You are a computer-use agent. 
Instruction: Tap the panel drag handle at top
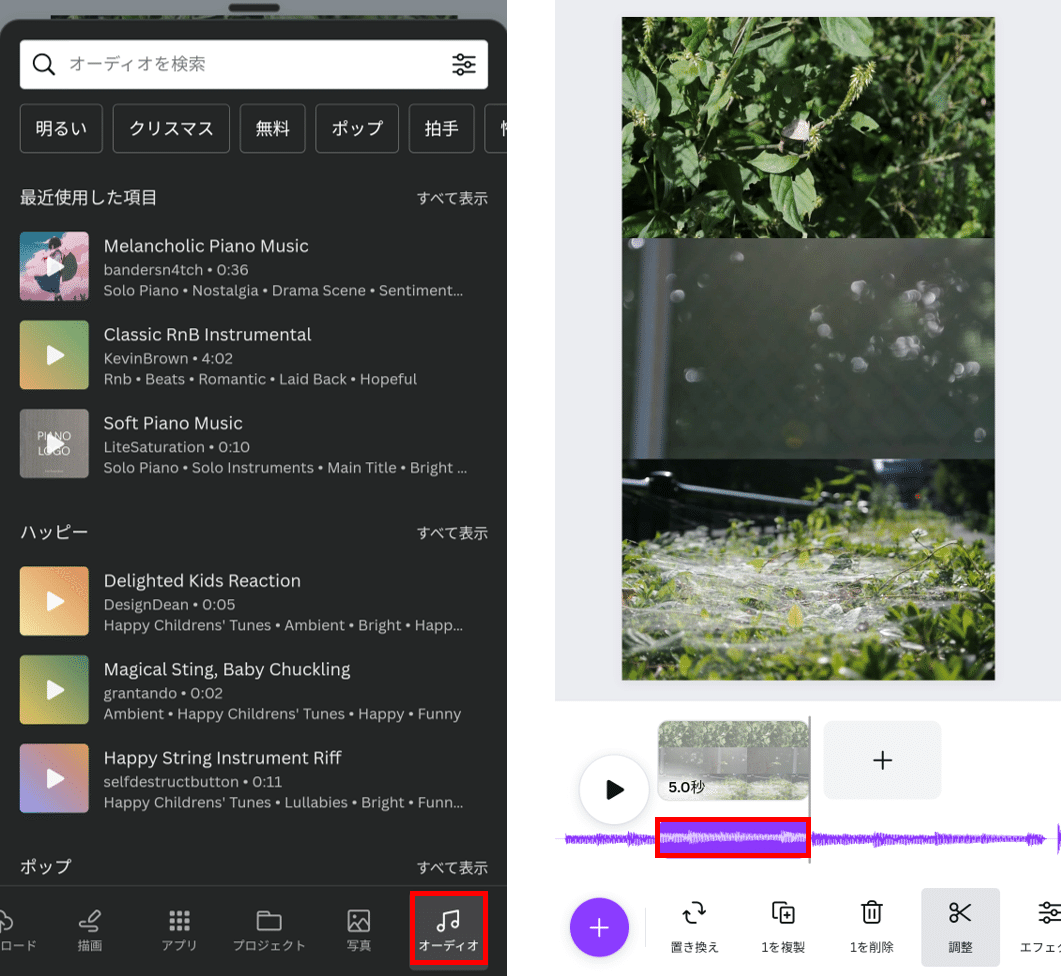pos(254,7)
